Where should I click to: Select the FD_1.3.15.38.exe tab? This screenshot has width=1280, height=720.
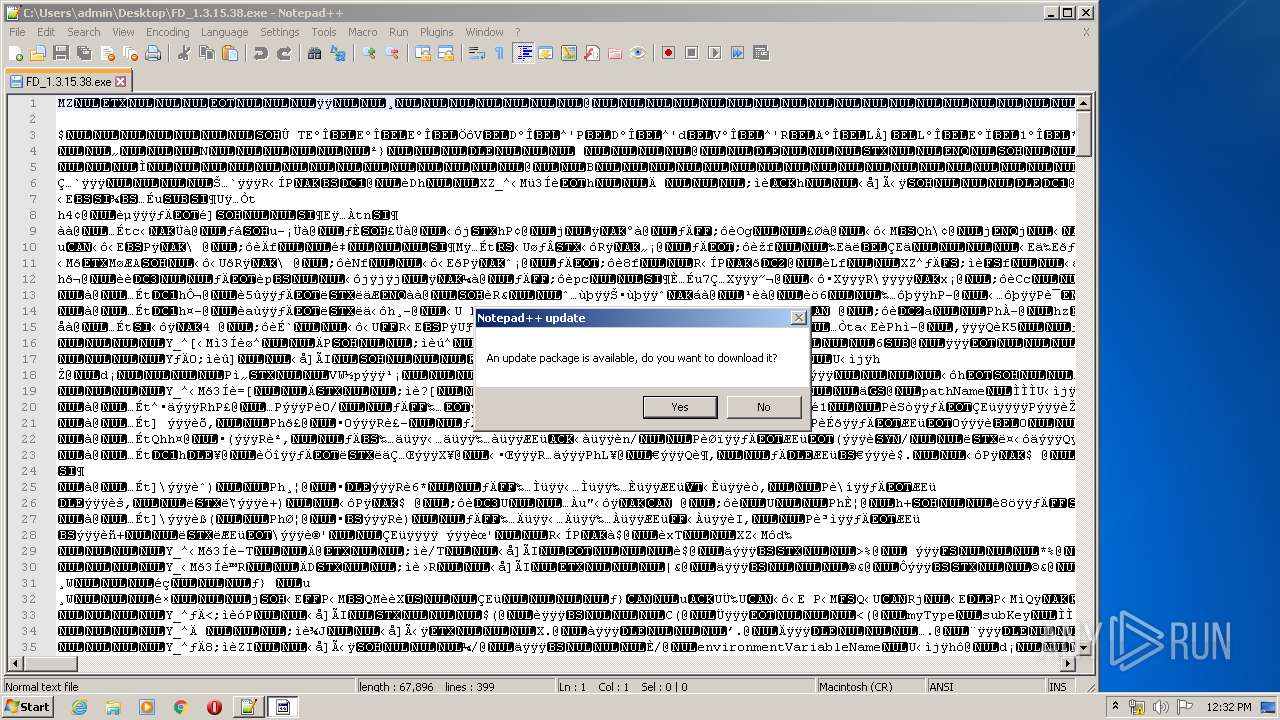point(68,82)
